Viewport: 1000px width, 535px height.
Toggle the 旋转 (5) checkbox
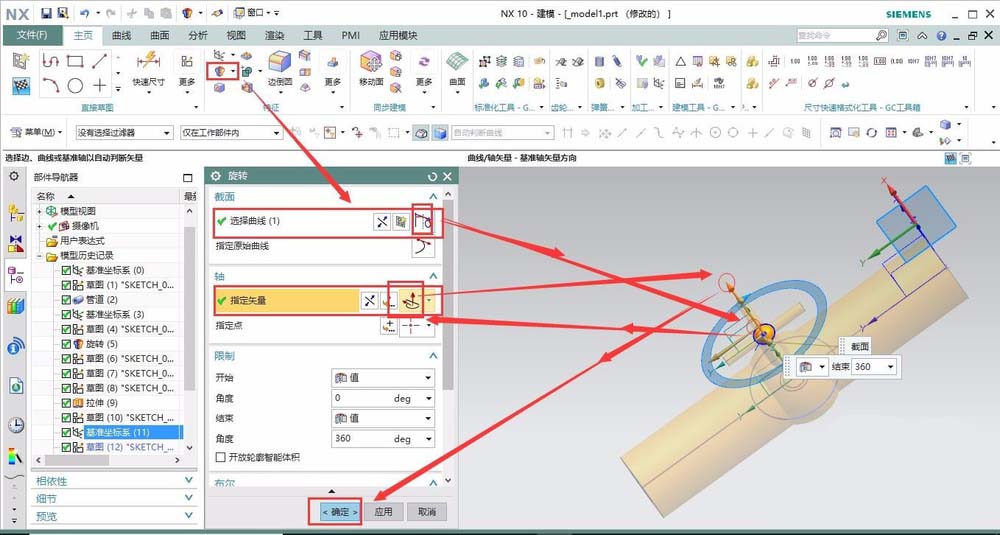pyautogui.click(x=66, y=344)
